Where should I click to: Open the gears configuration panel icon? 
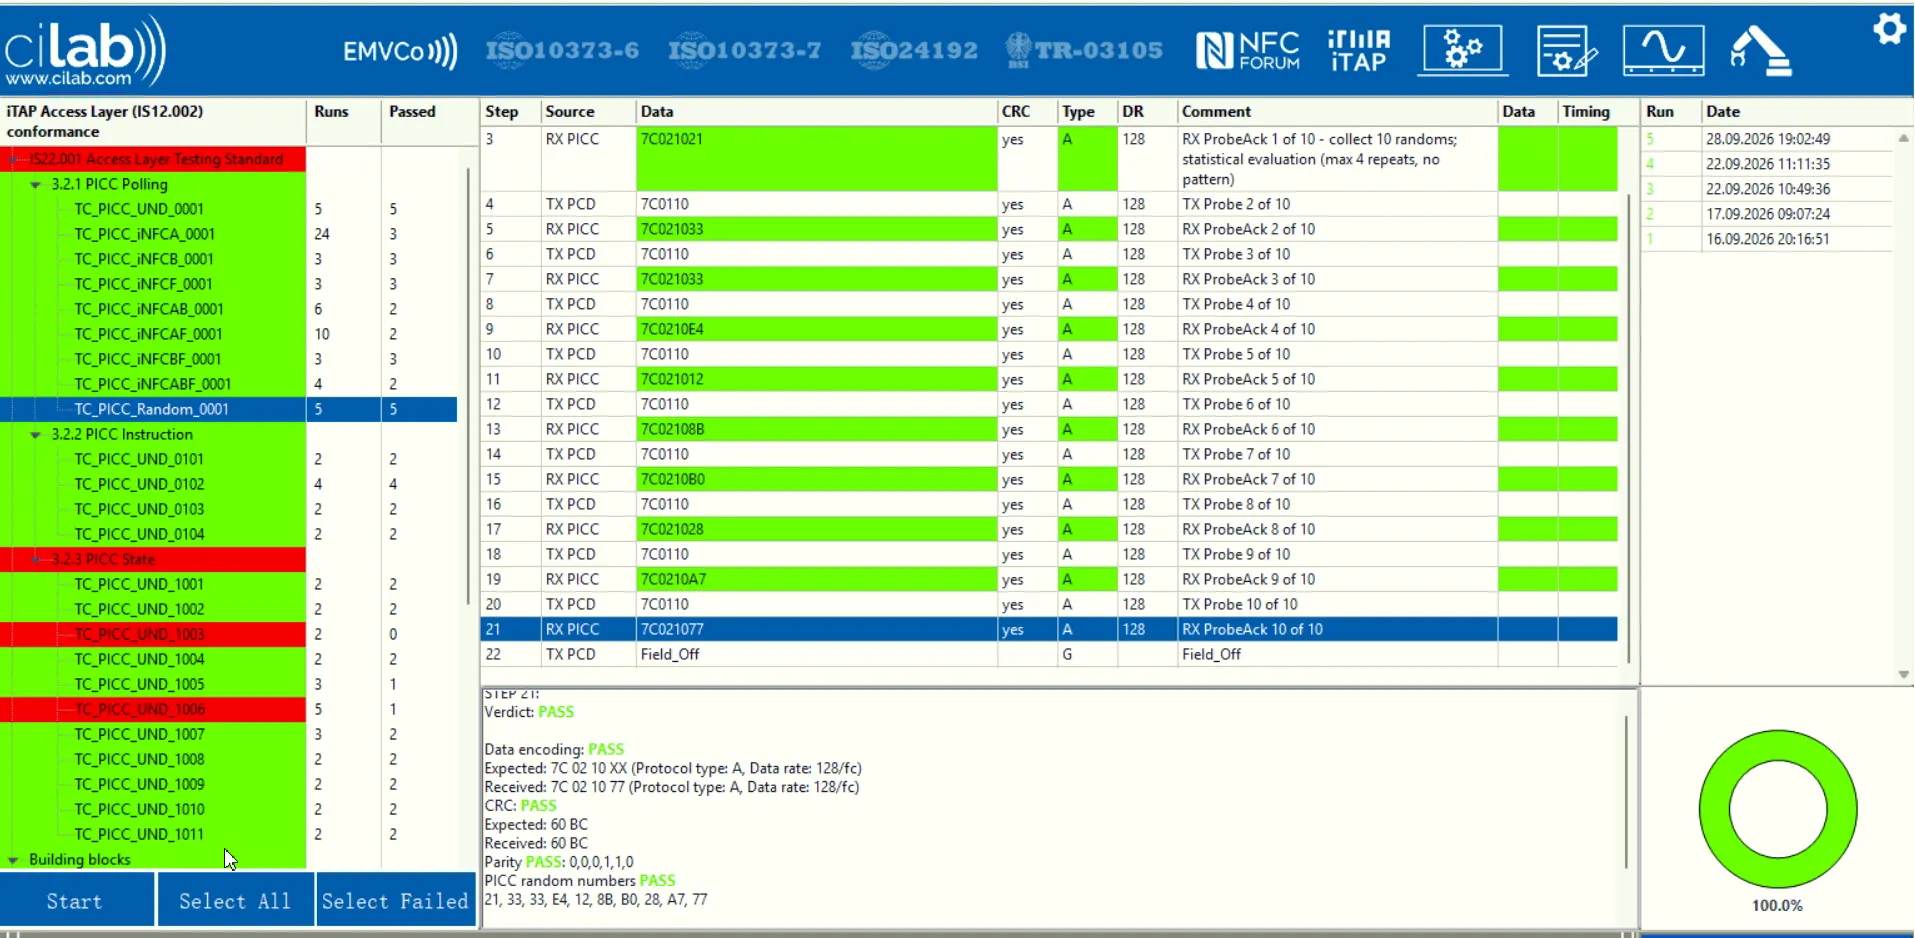[1462, 49]
